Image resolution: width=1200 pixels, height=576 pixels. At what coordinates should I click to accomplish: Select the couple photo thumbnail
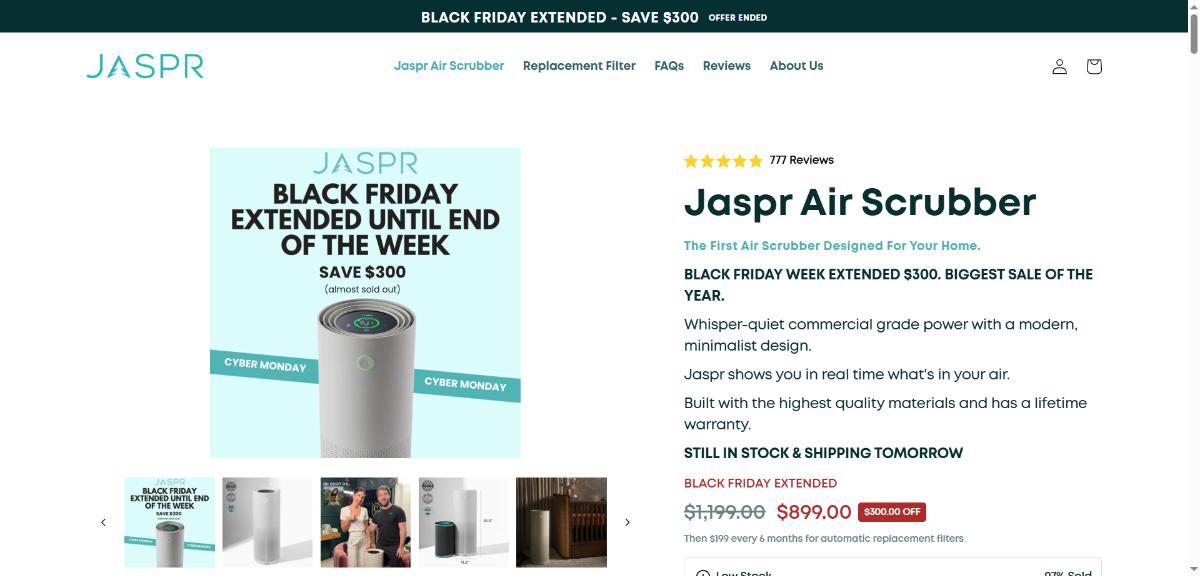coord(365,522)
